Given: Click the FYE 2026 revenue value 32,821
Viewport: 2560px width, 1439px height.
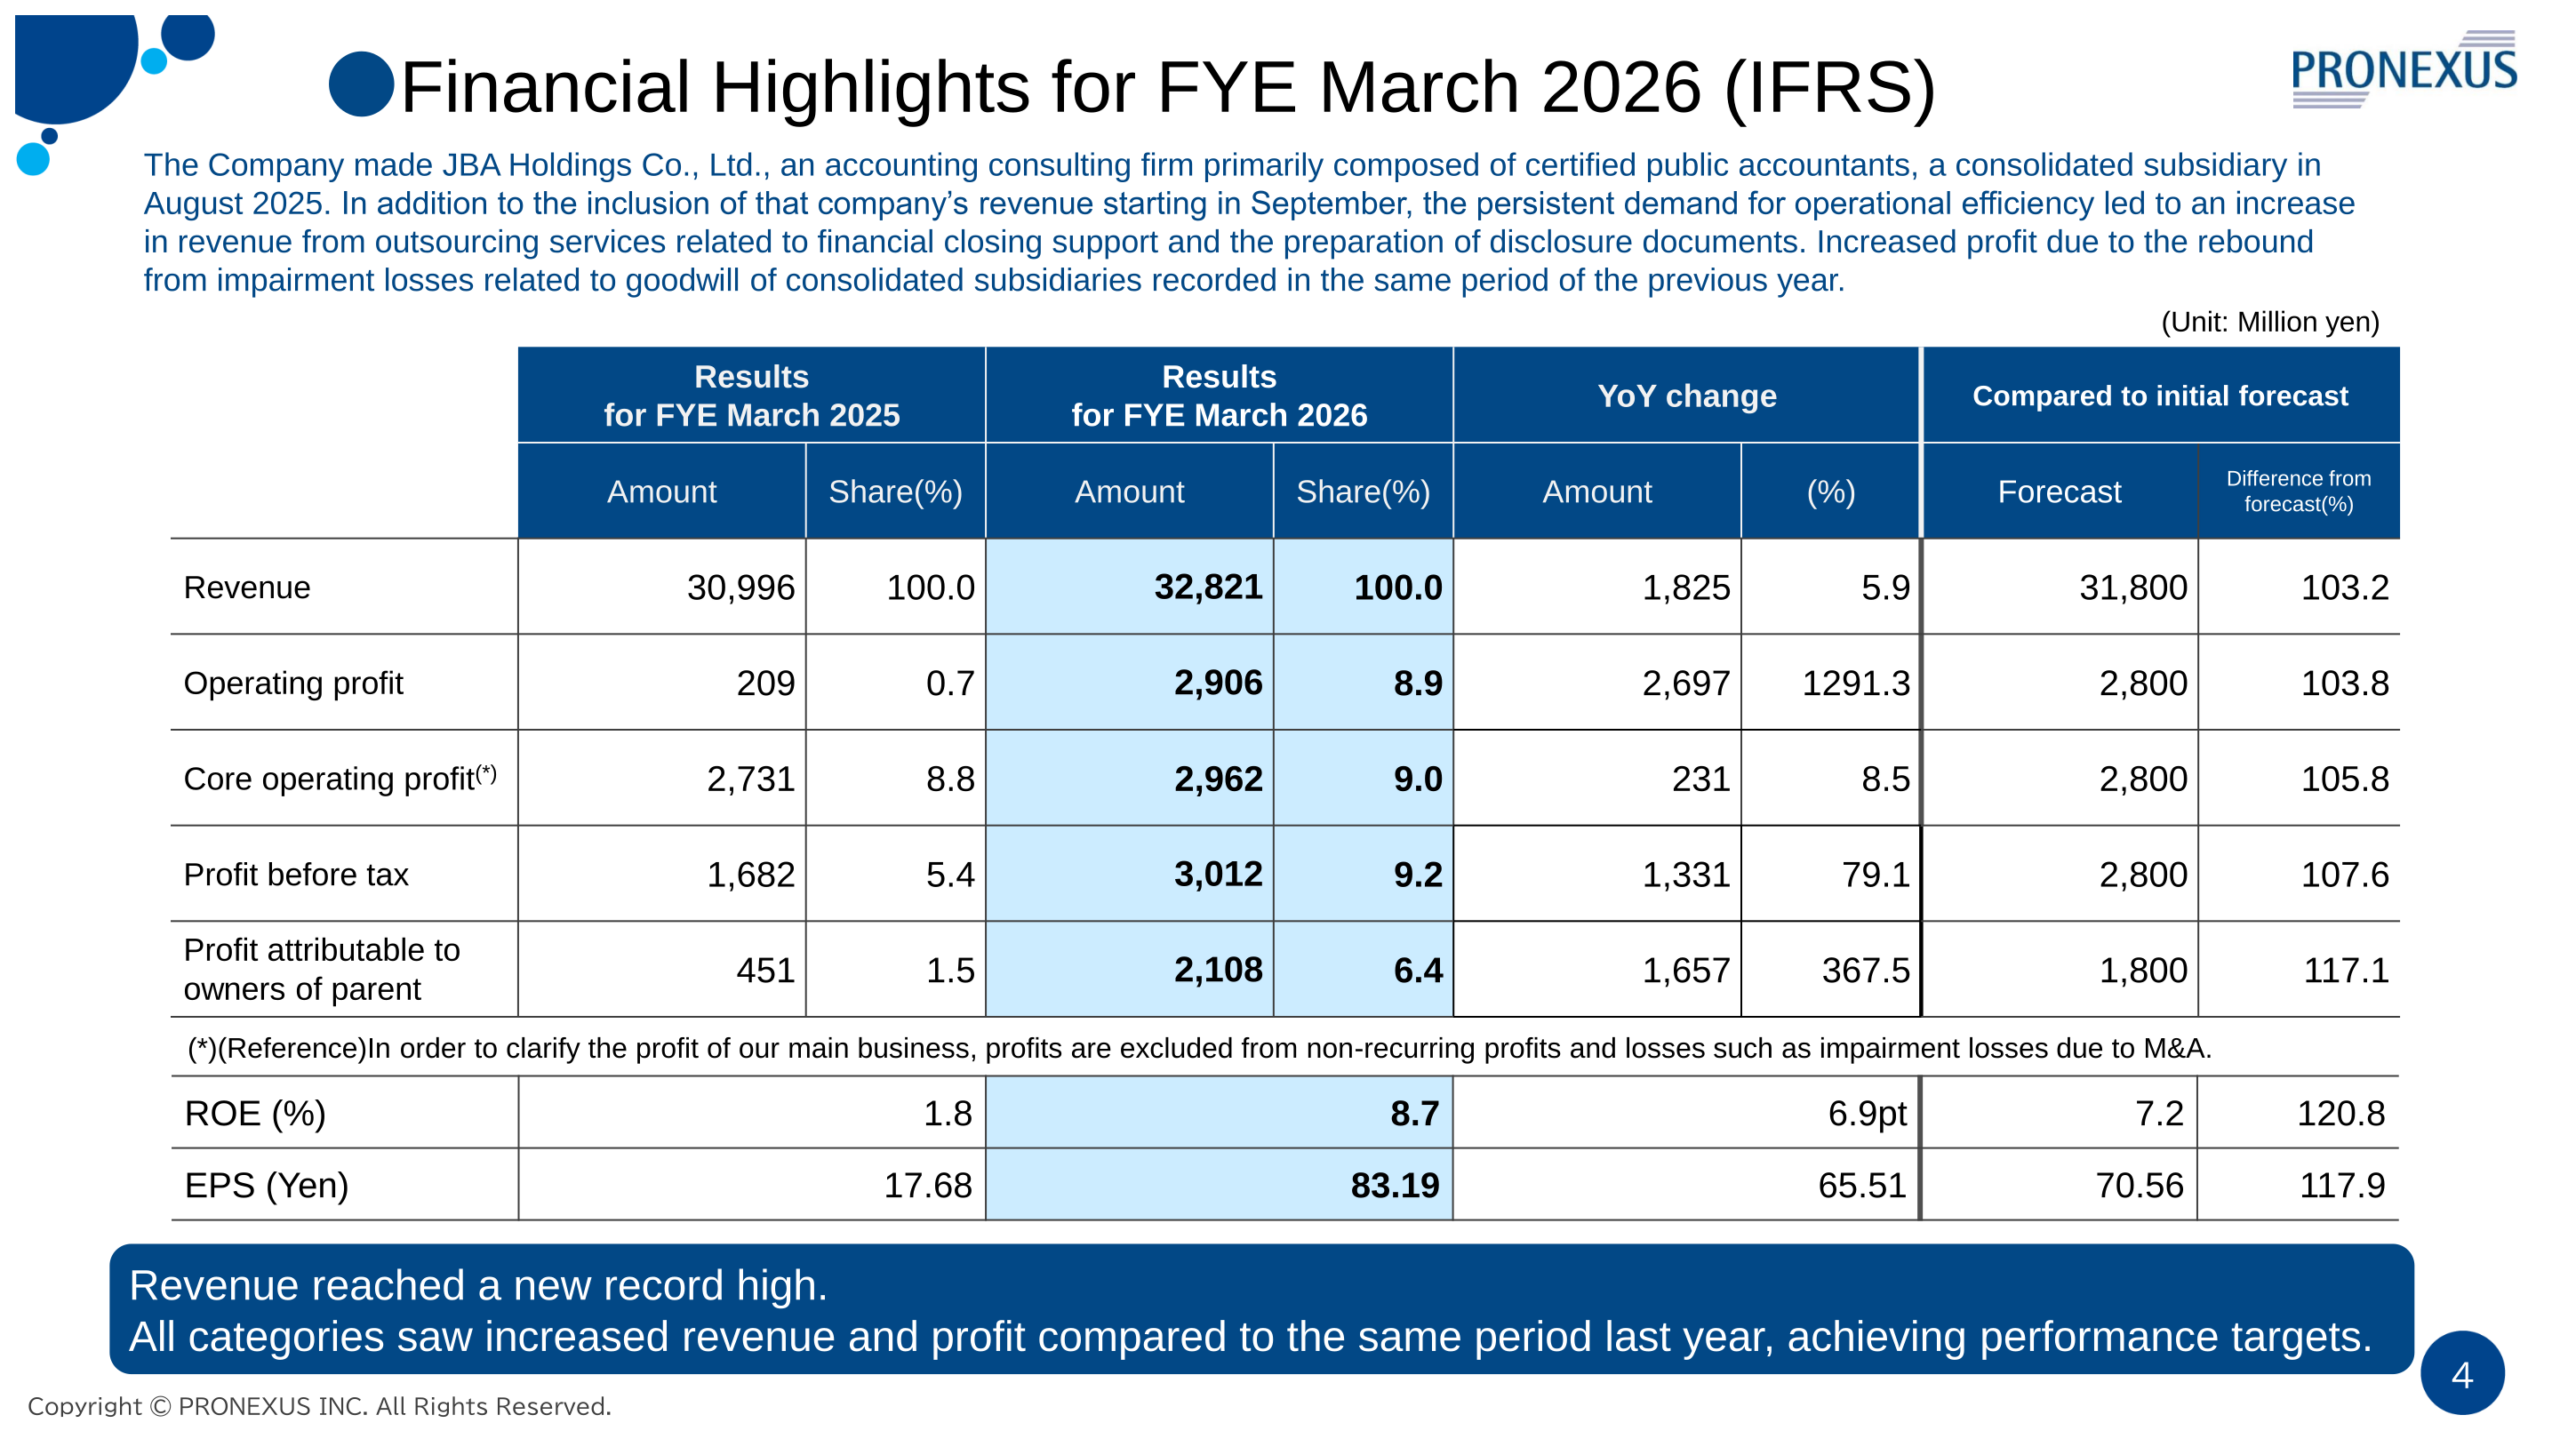Looking at the screenshot, I should pos(1207,587).
